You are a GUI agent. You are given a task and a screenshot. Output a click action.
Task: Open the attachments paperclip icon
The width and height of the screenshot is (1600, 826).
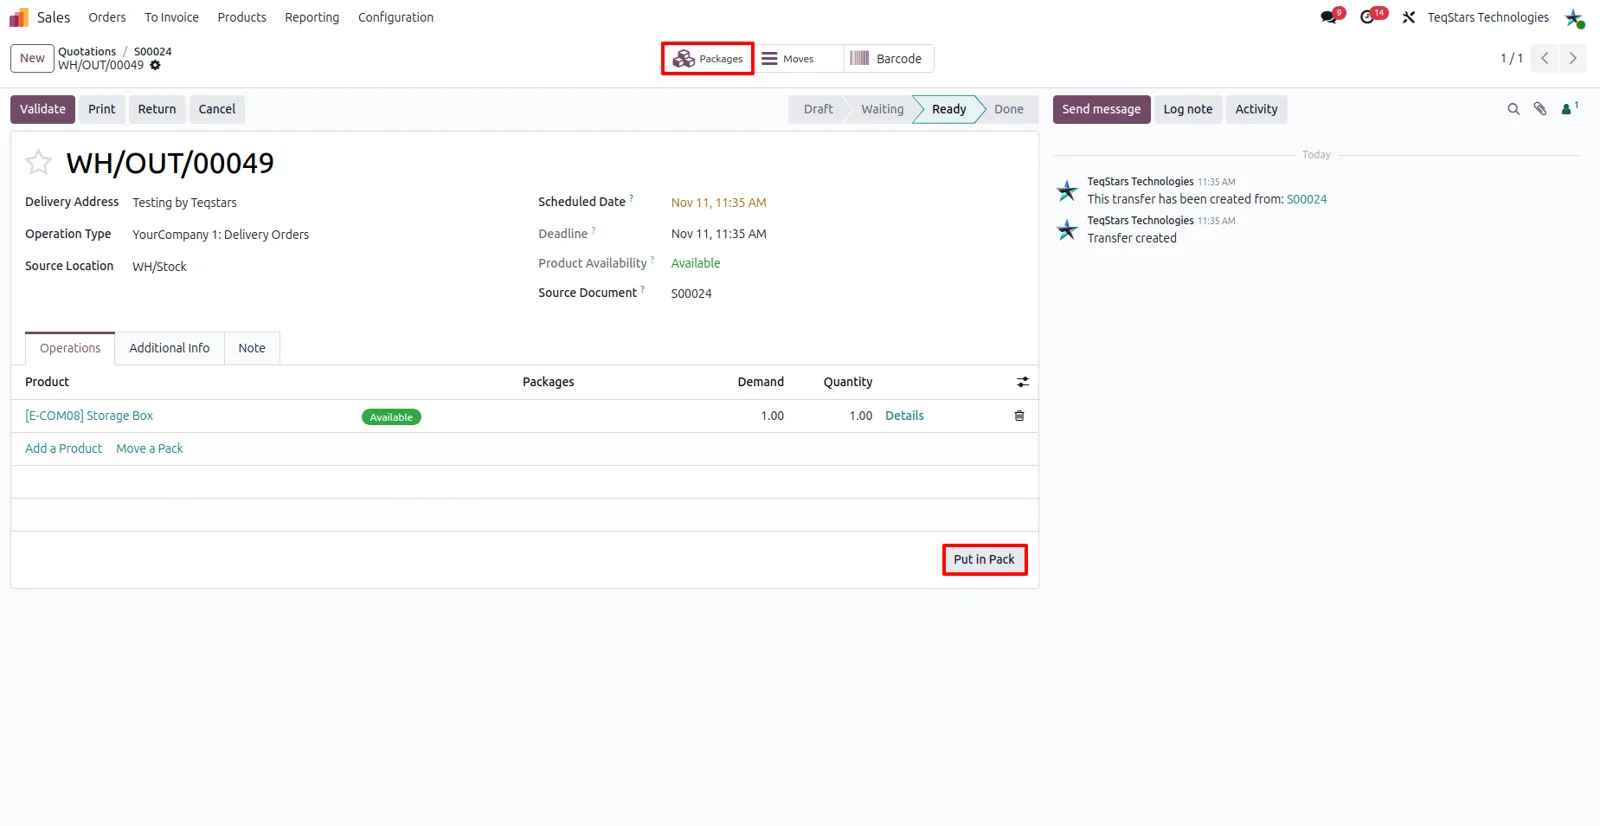tap(1540, 109)
